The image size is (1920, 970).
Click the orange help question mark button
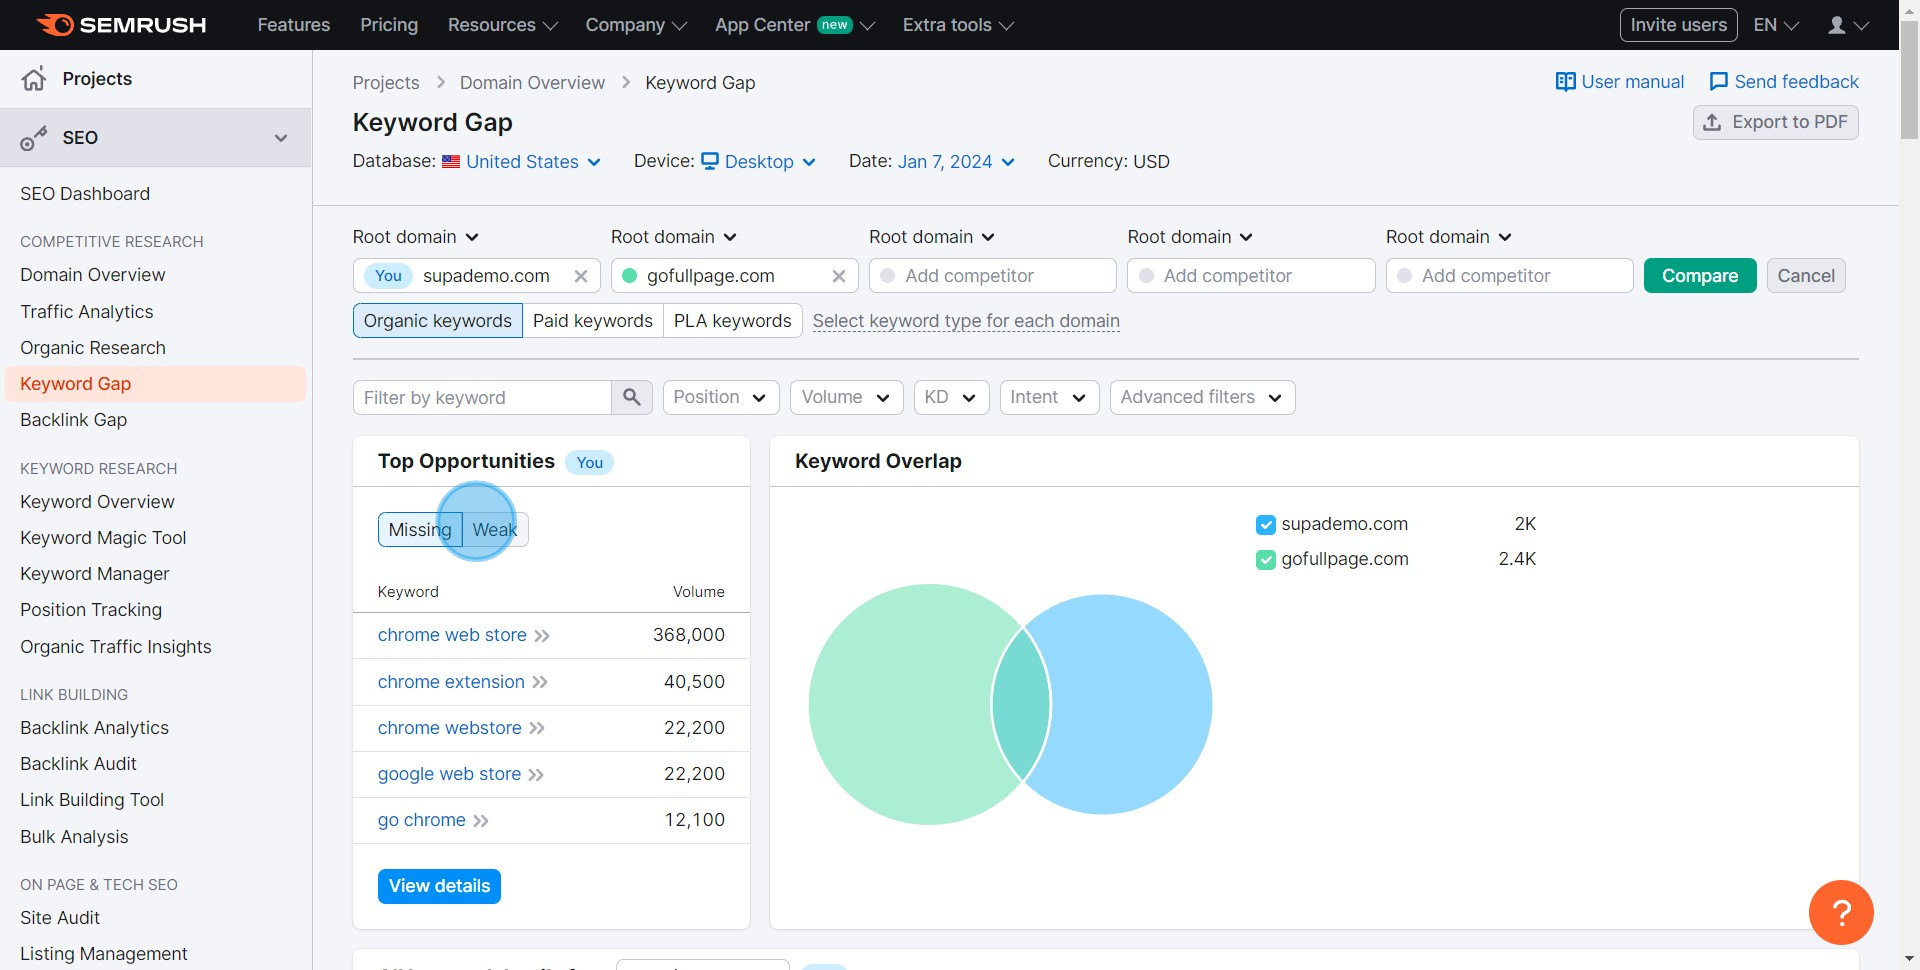tap(1840, 912)
